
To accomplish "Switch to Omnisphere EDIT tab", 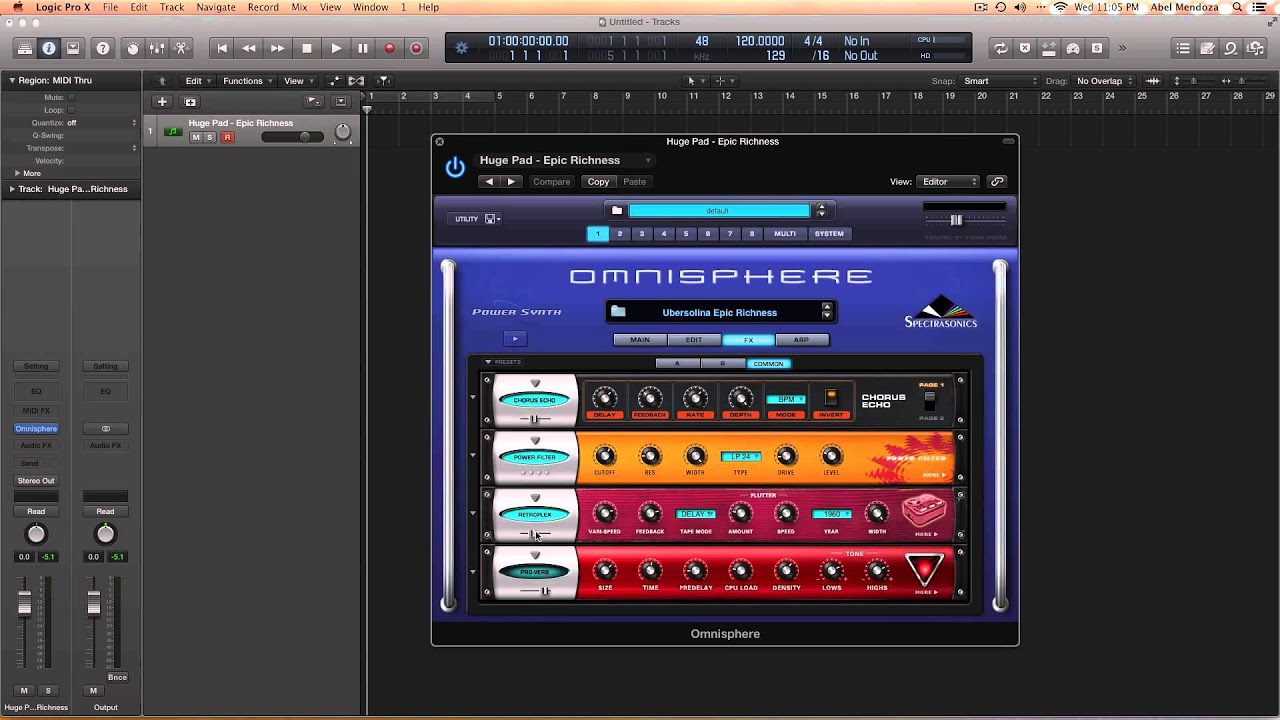I will pos(694,340).
